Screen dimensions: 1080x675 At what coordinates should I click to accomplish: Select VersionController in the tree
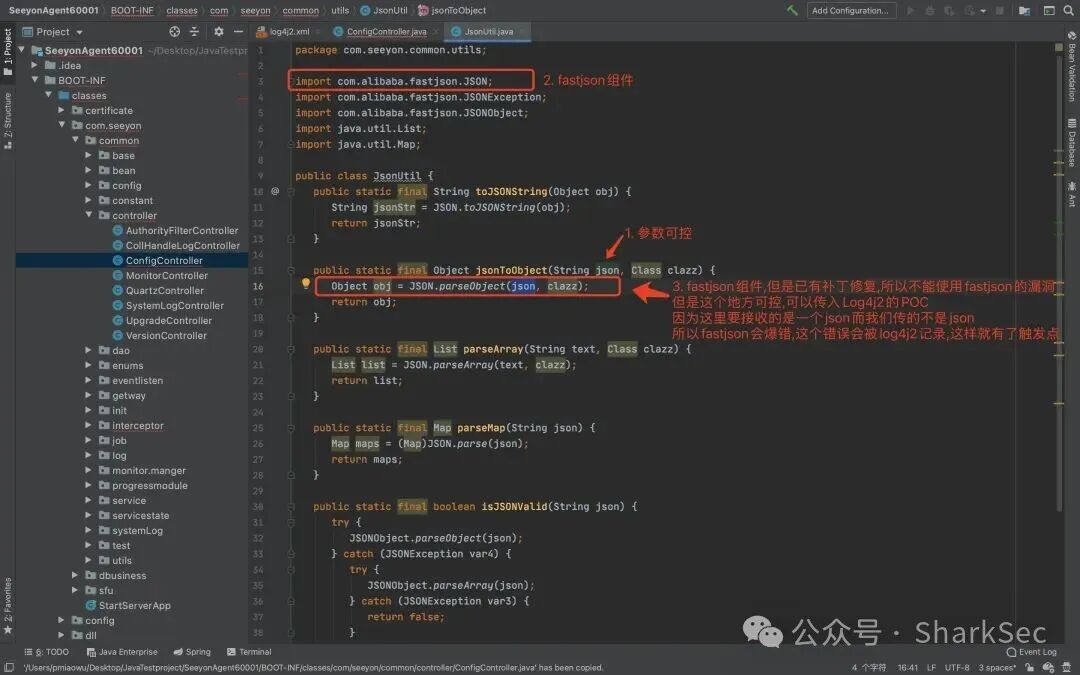click(x=166, y=335)
